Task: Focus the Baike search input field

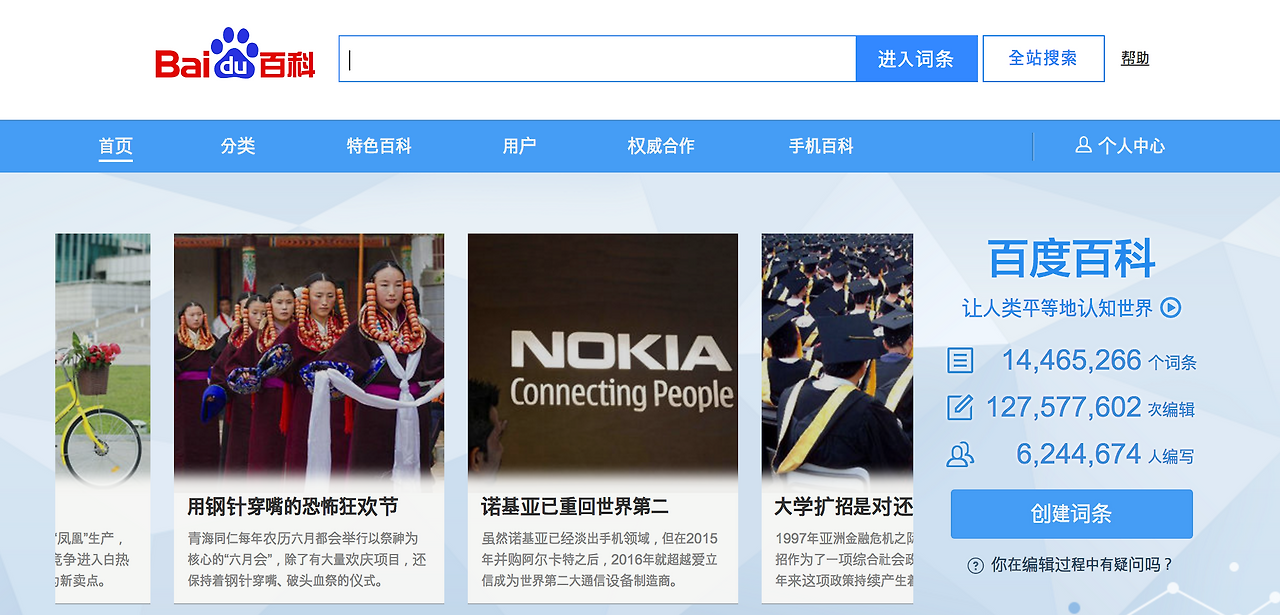Action: pos(598,59)
